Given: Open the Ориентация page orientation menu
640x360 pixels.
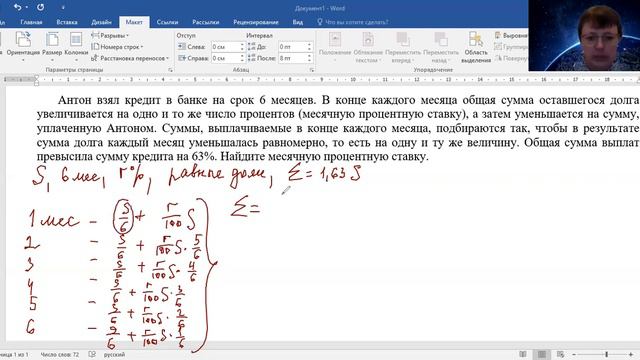Looking at the screenshot, I should pyautogui.click(x=23, y=47).
